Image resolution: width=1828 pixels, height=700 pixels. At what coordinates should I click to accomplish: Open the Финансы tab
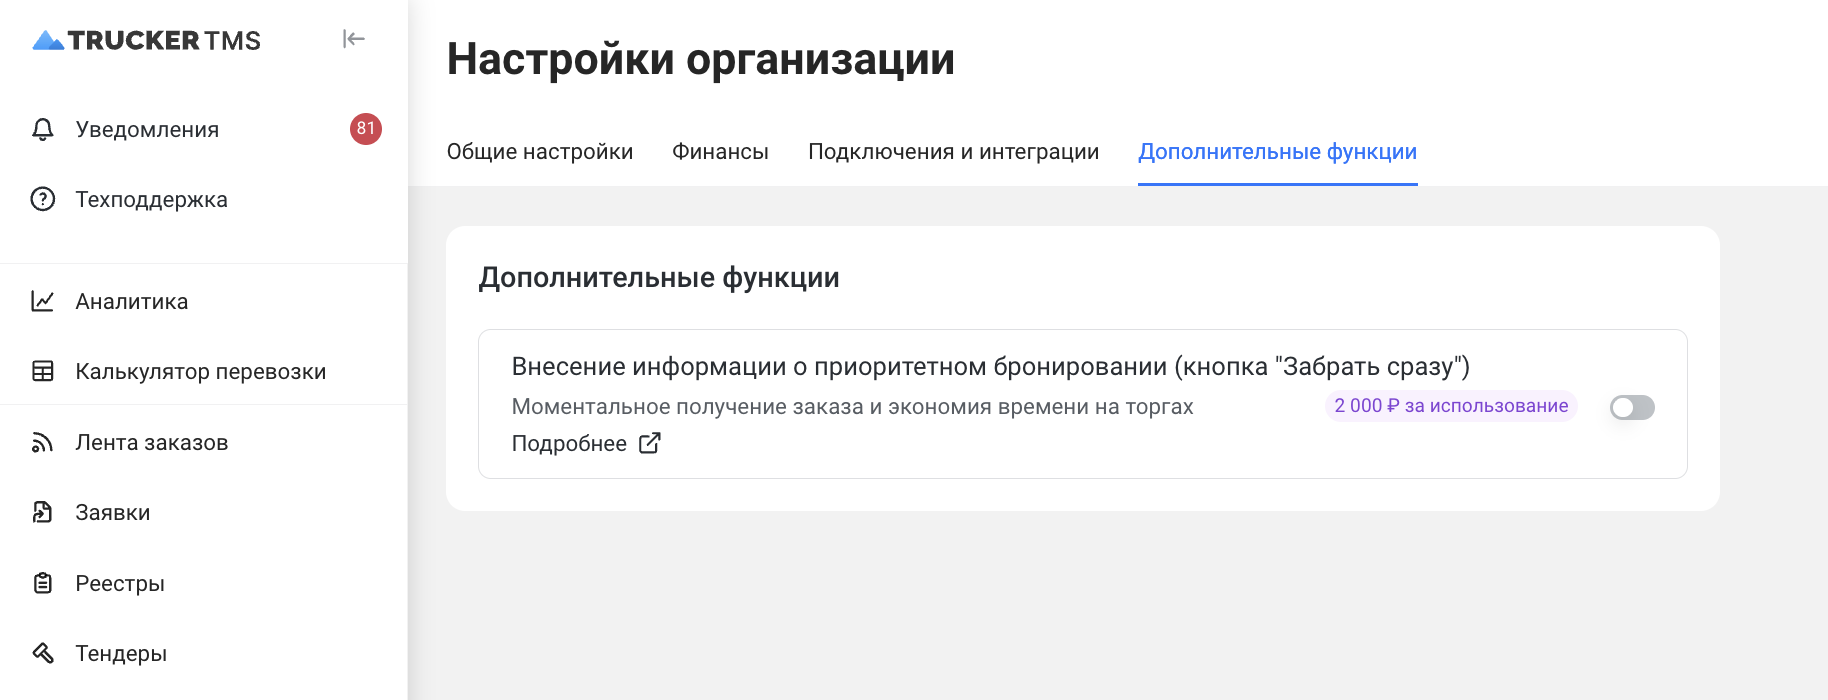tap(720, 152)
